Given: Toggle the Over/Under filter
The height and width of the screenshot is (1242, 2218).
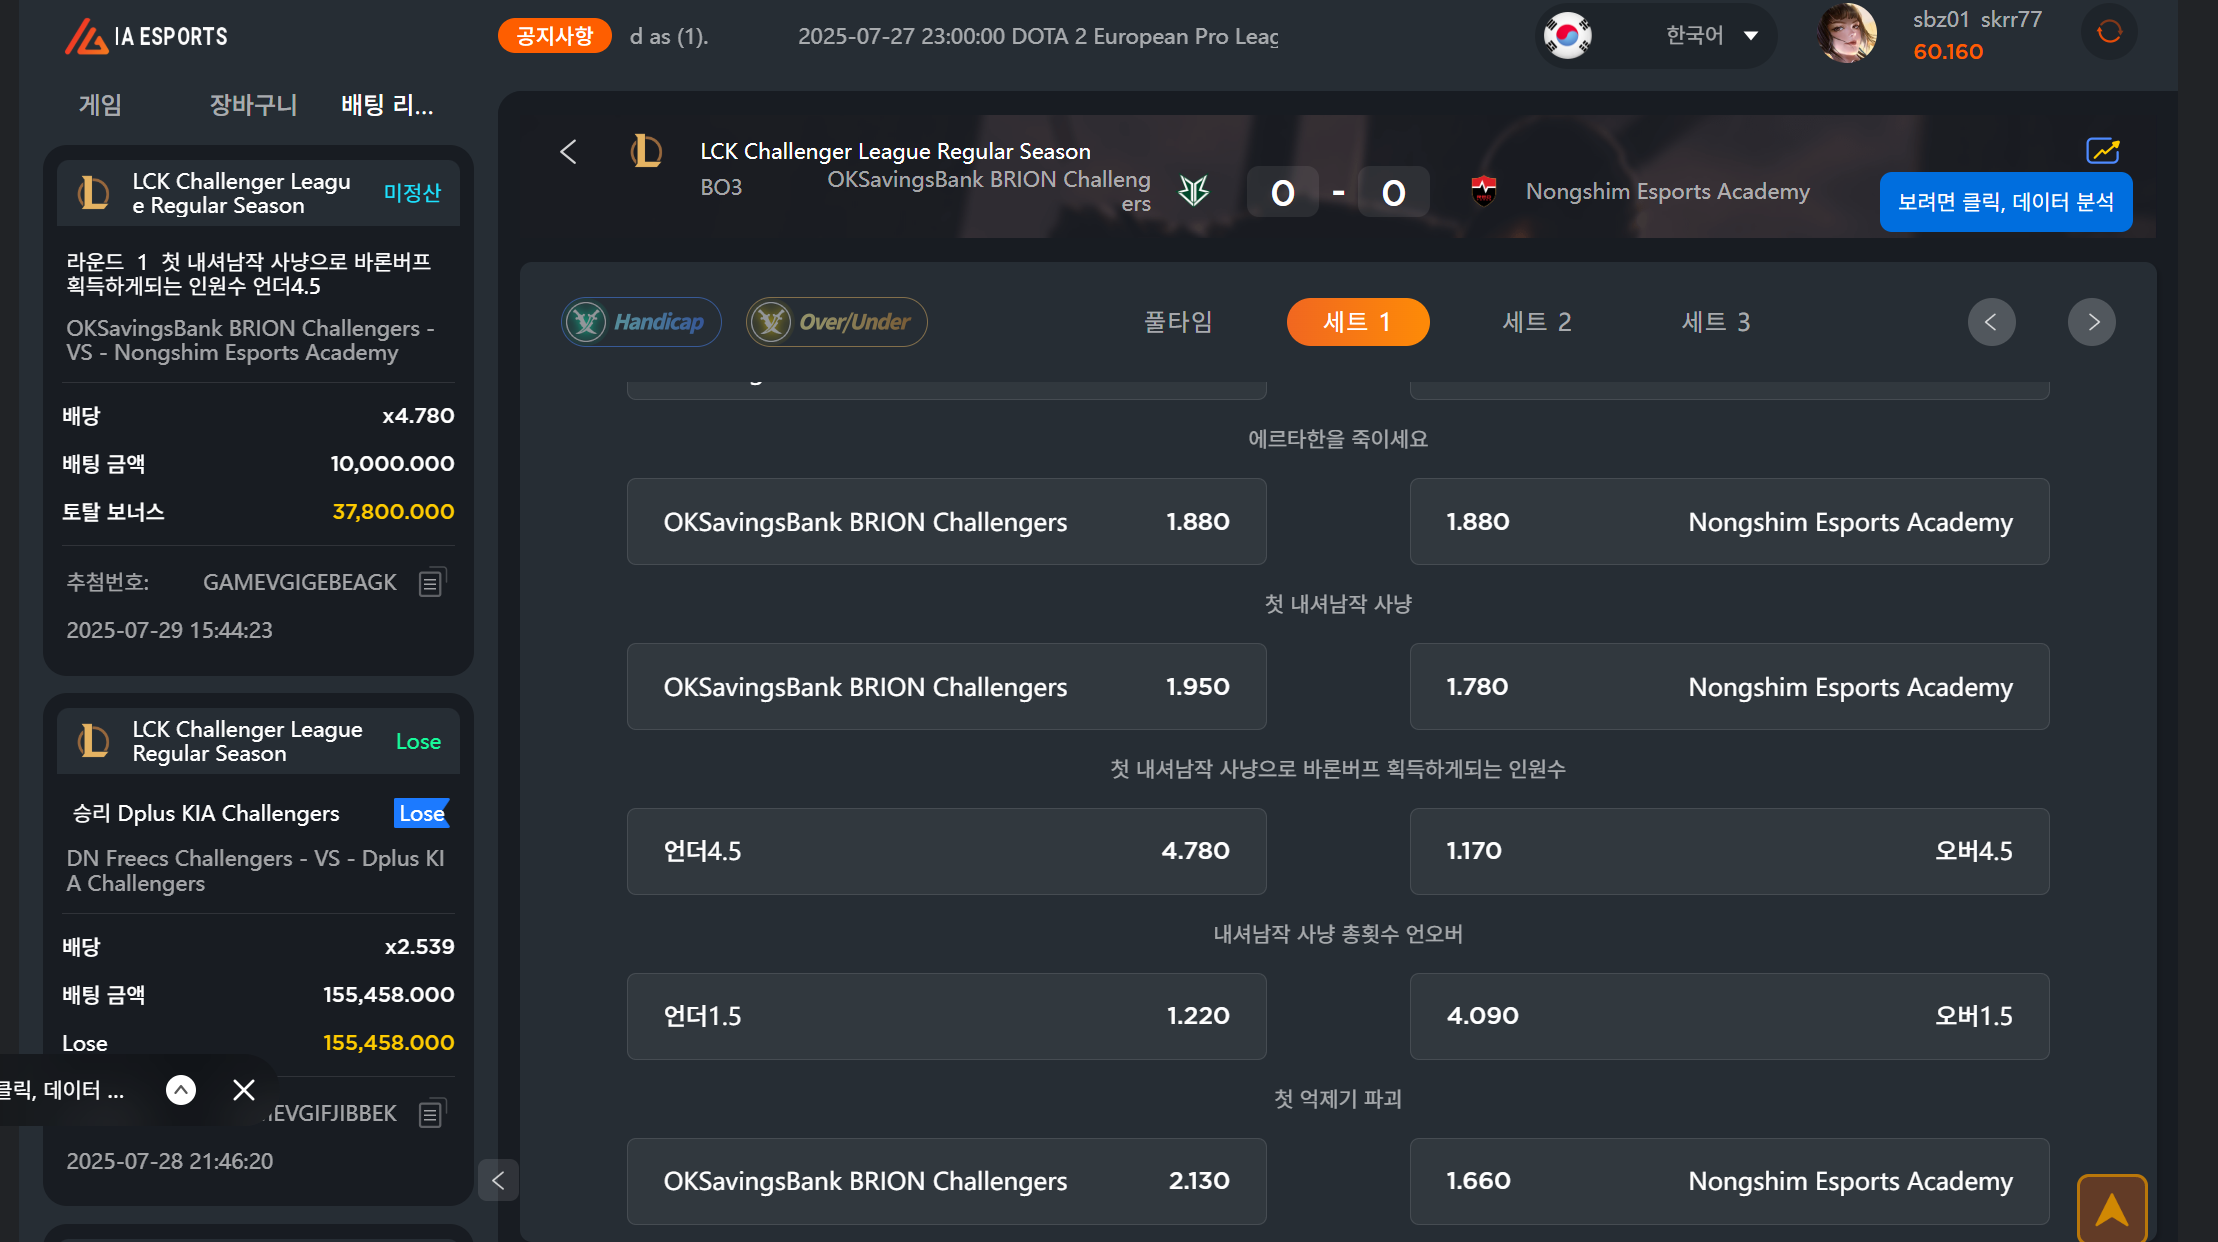Looking at the screenshot, I should (x=836, y=322).
